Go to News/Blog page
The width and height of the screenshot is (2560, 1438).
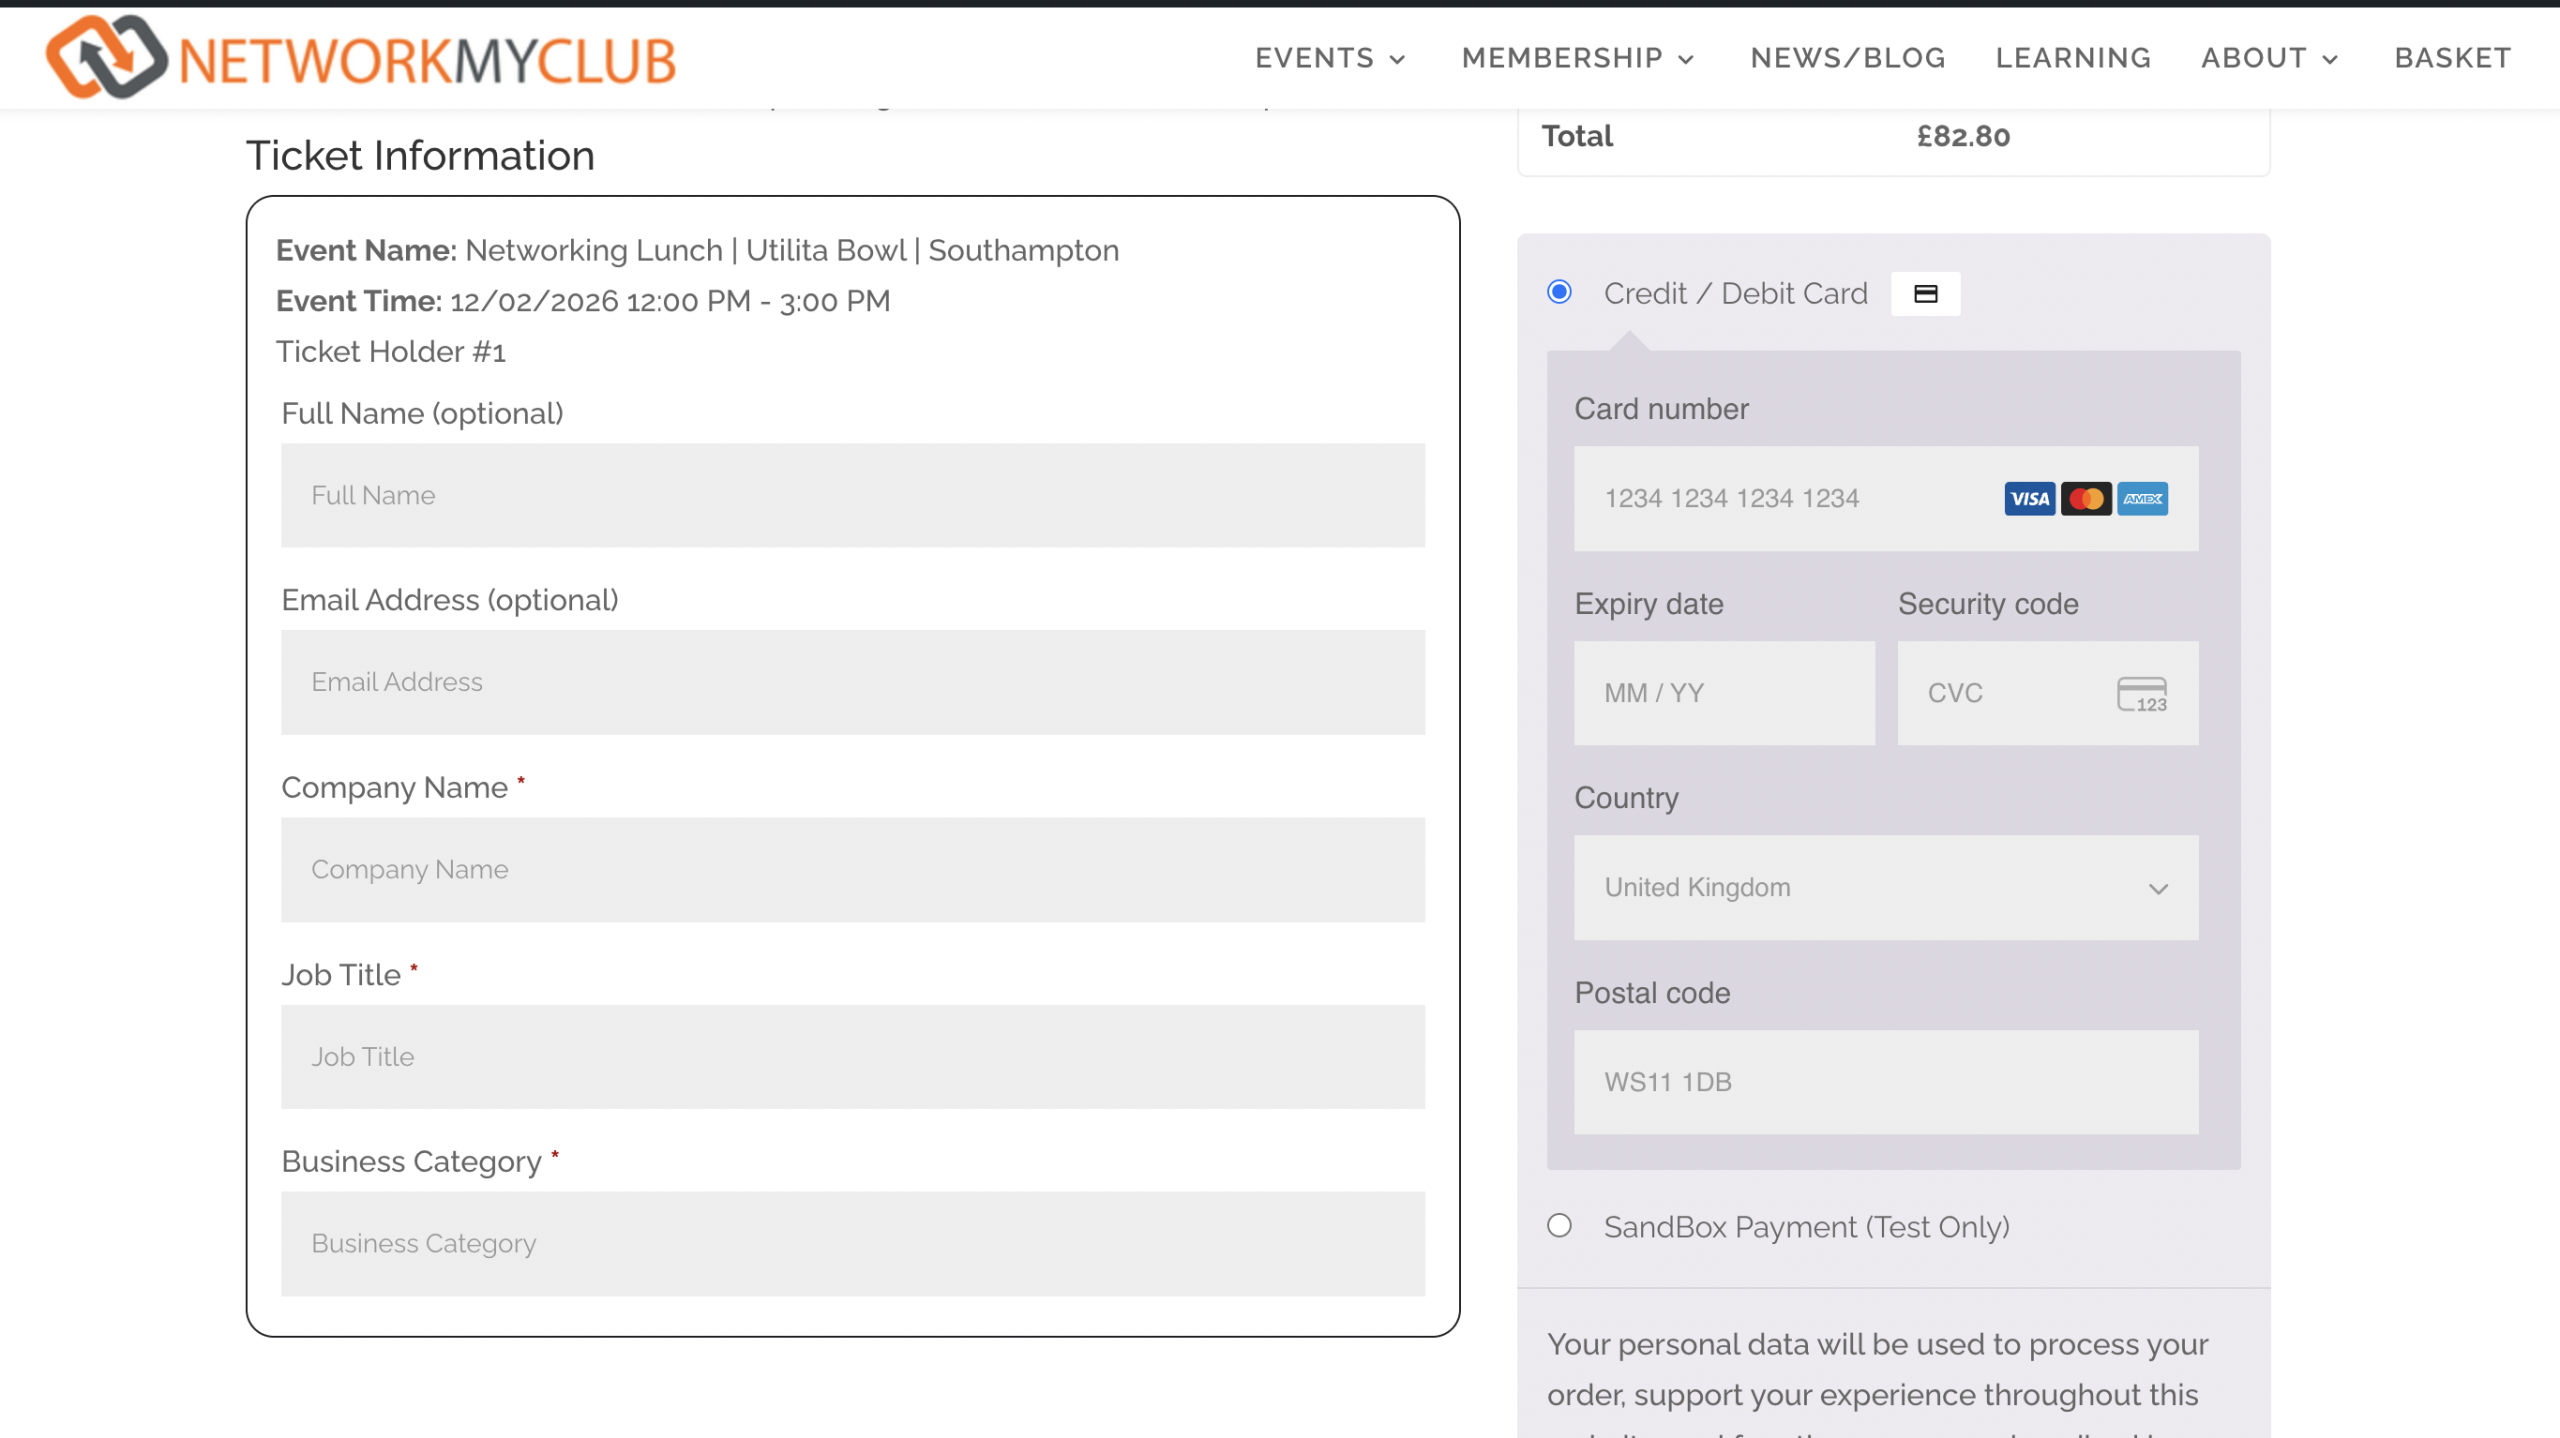pyautogui.click(x=1847, y=58)
